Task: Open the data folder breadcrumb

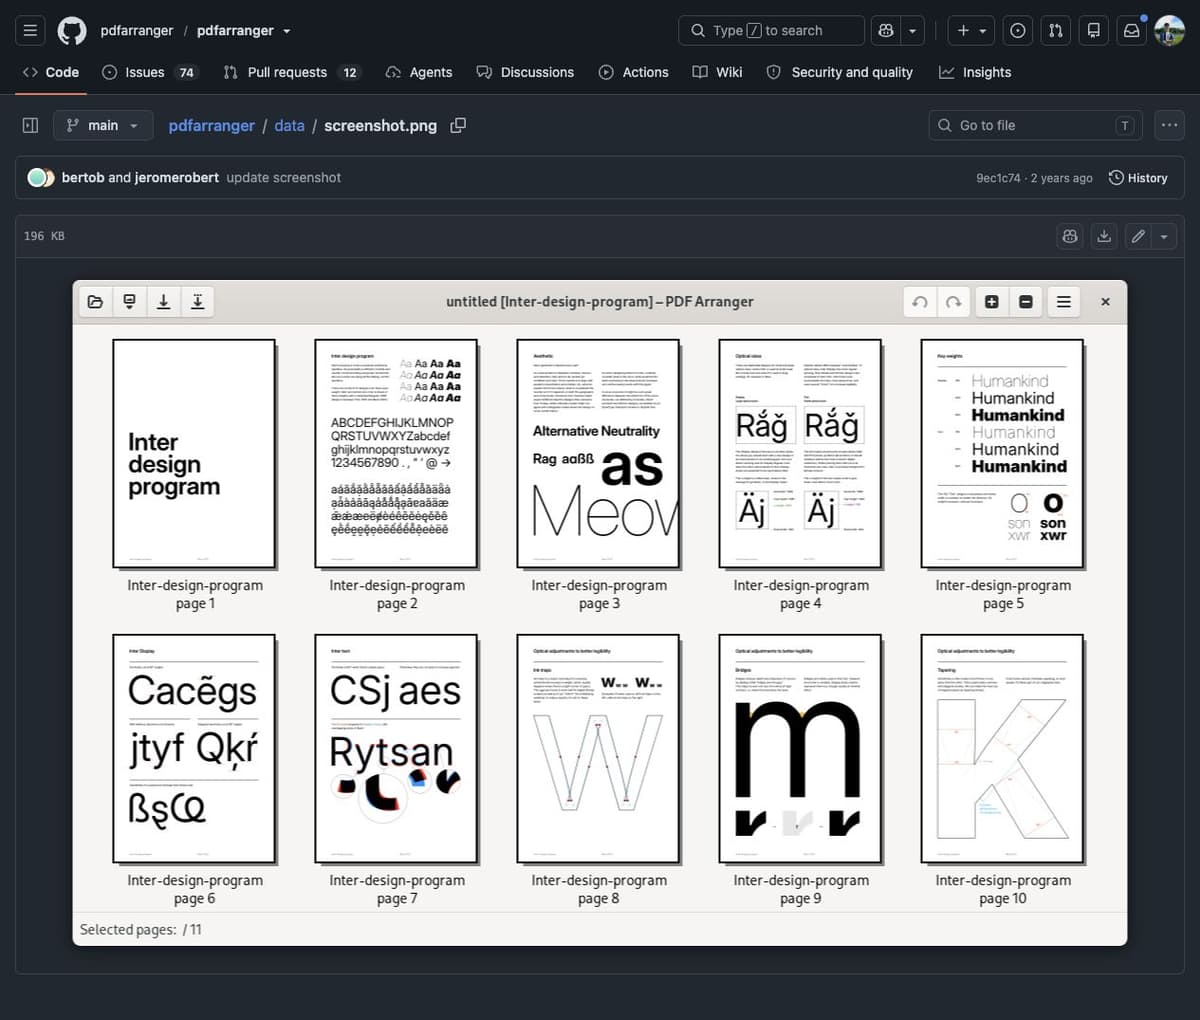Action: 289,126
